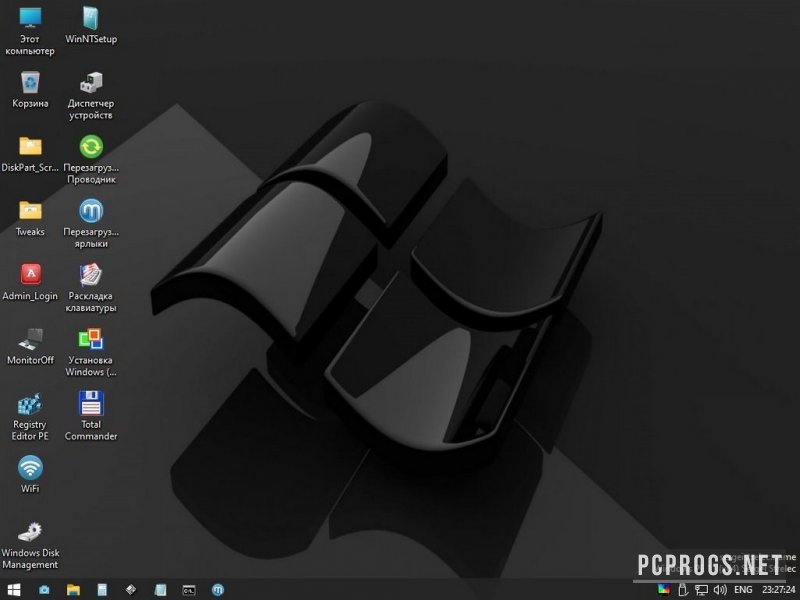Click the 23:27:24 system clock
This screenshot has height=600, width=800.
(x=779, y=590)
